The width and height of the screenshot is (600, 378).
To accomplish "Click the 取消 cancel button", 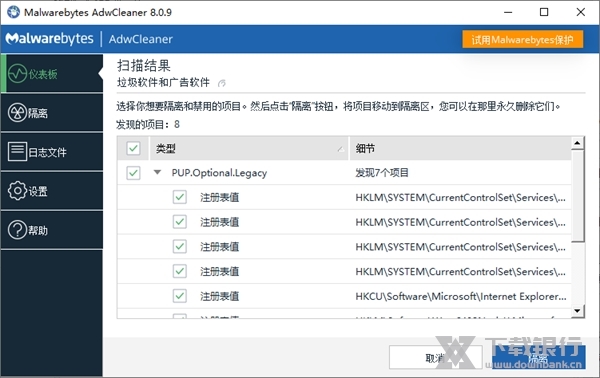I will [435, 358].
